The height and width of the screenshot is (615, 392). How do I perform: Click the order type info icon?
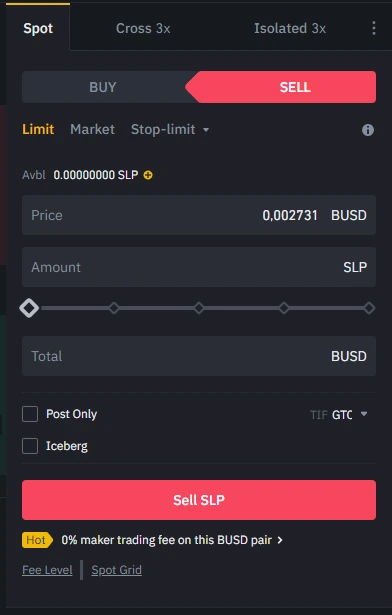click(x=368, y=130)
